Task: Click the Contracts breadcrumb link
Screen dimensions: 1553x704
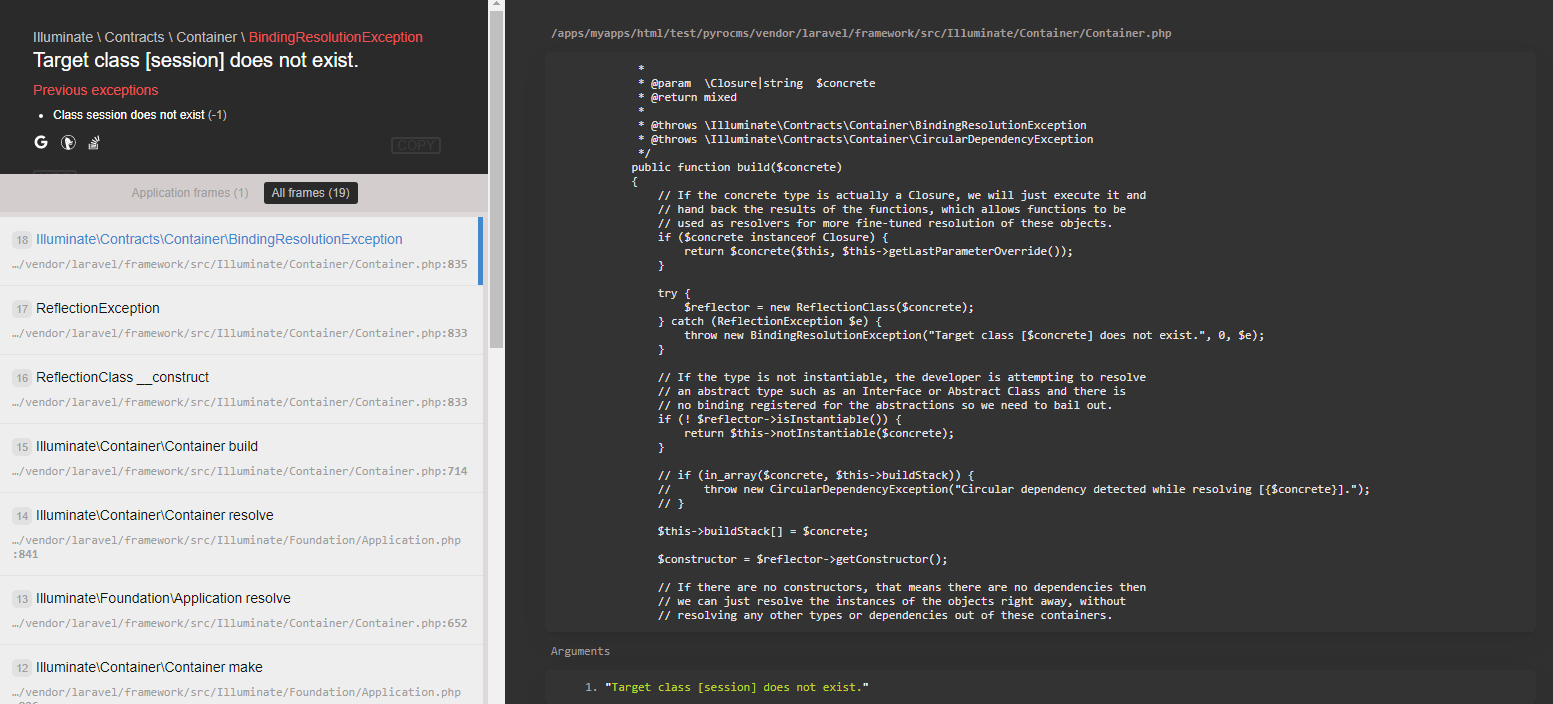Action: pyautogui.click(x=133, y=36)
